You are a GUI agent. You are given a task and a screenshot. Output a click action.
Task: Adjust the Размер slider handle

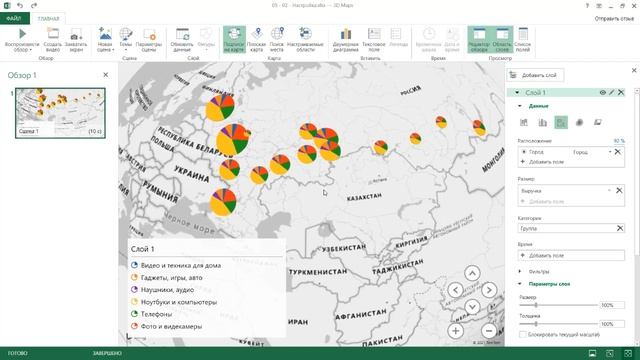(x=536, y=305)
